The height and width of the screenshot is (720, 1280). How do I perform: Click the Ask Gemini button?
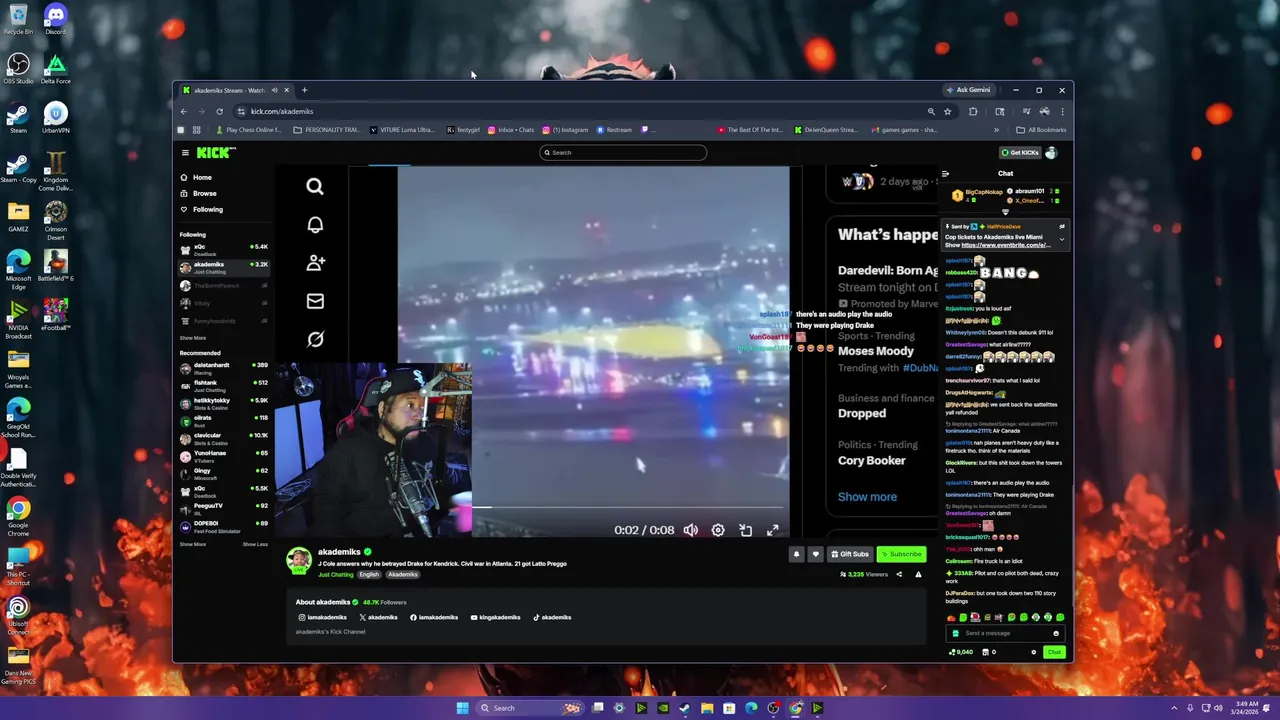click(968, 90)
